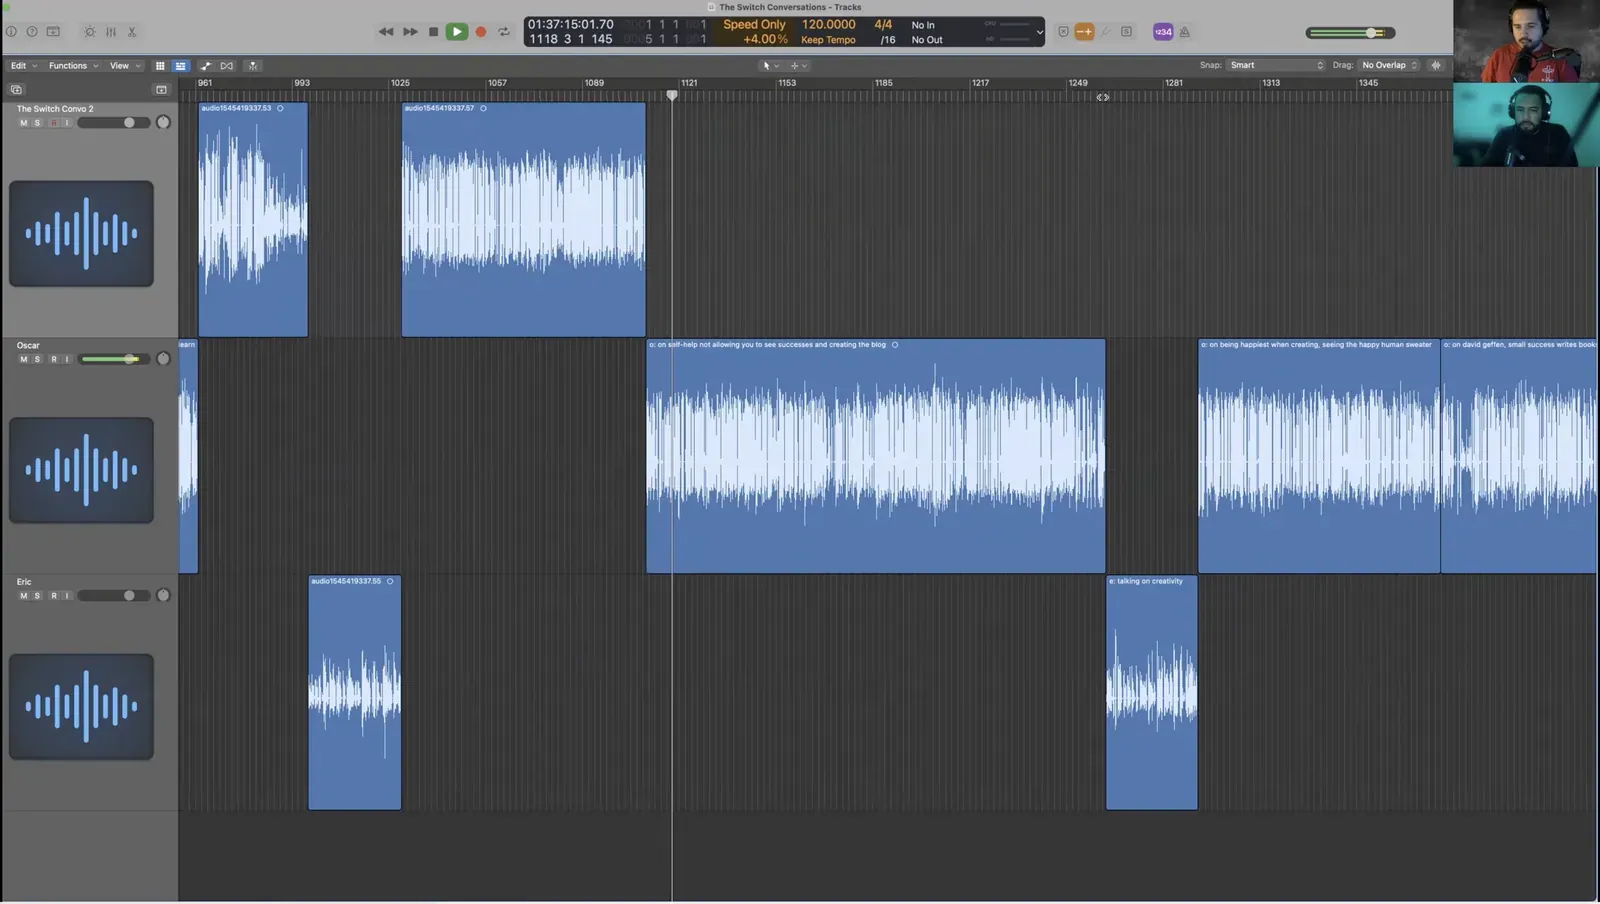Open the View menu in Tracks area
1600x904 pixels.
pyautogui.click(x=125, y=66)
